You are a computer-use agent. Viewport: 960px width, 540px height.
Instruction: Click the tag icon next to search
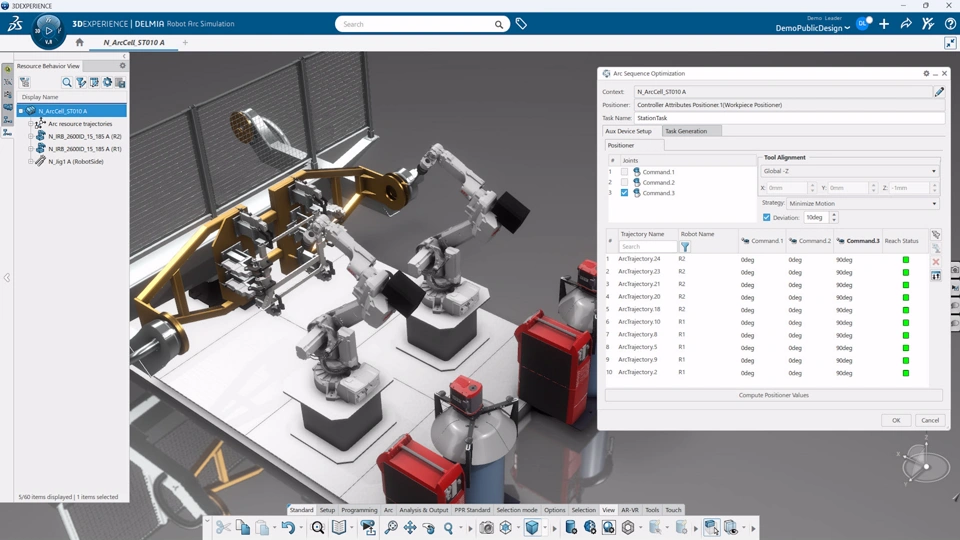pos(521,24)
